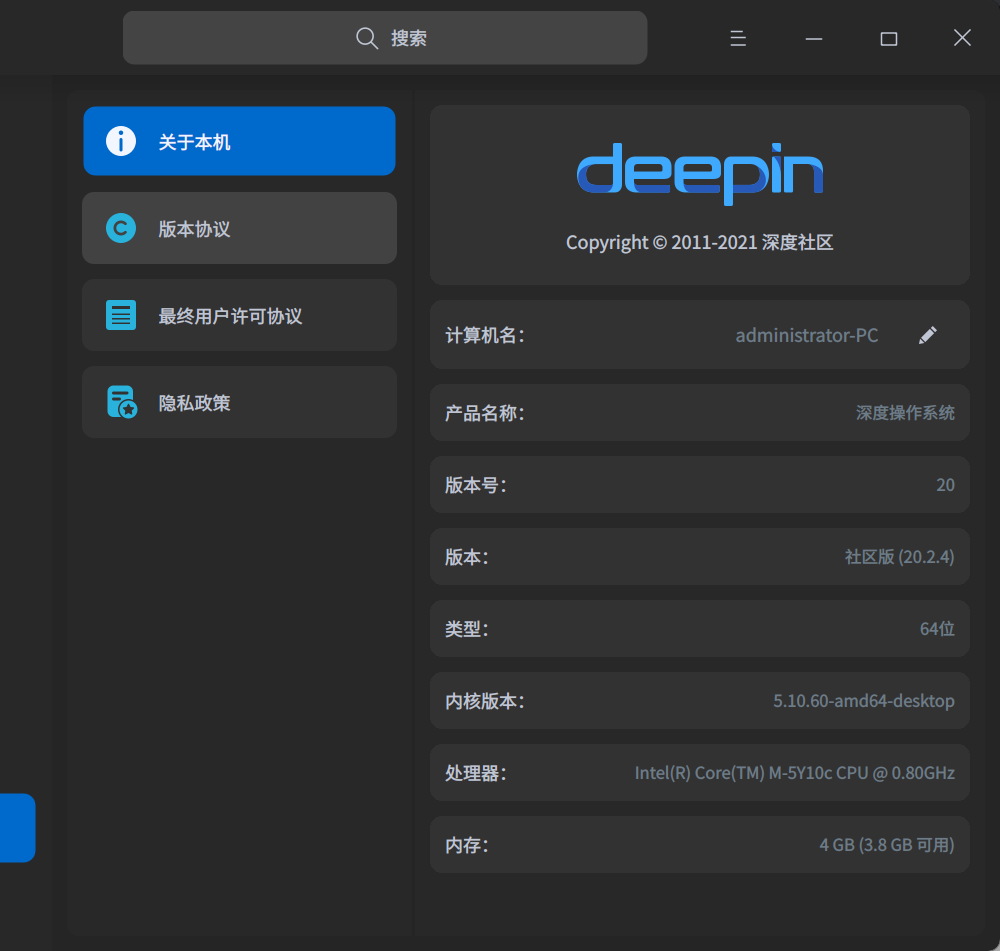Click the deepin logo image

coord(700,173)
